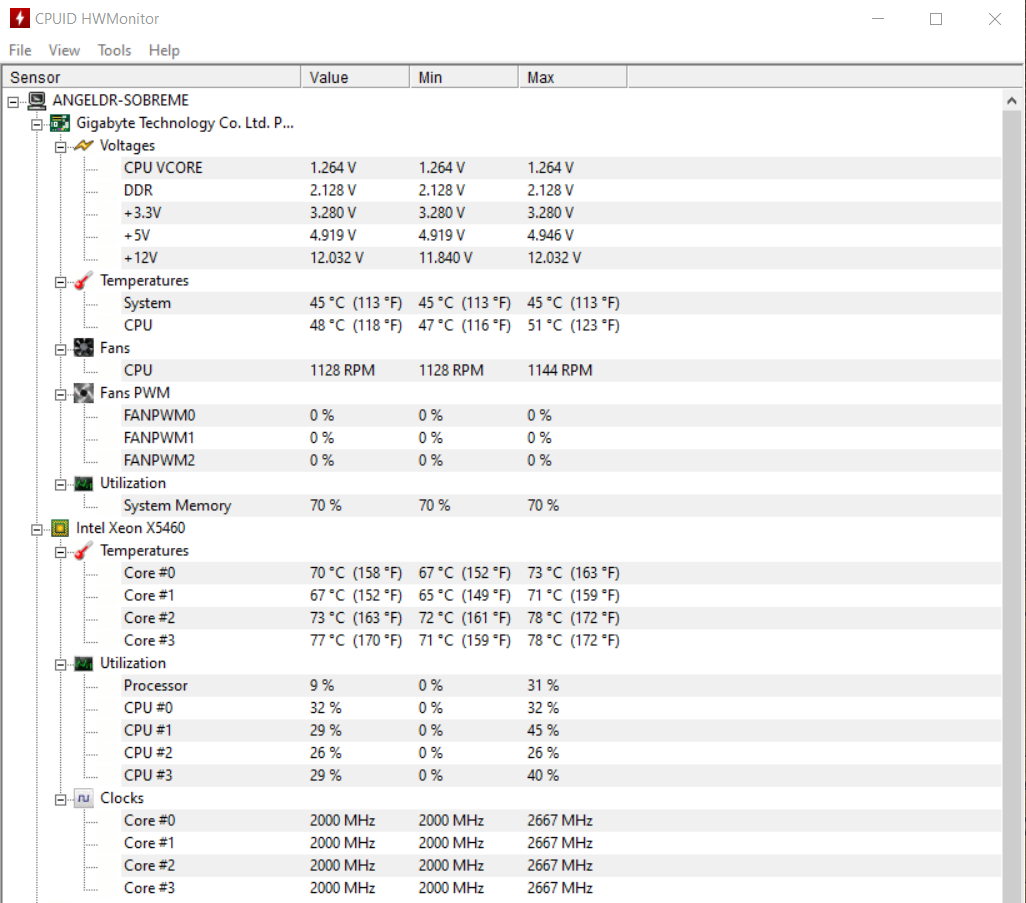This screenshot has width=1026, height=903.
Task: Click the Voltages lightning icon
Action: (84, 145)
